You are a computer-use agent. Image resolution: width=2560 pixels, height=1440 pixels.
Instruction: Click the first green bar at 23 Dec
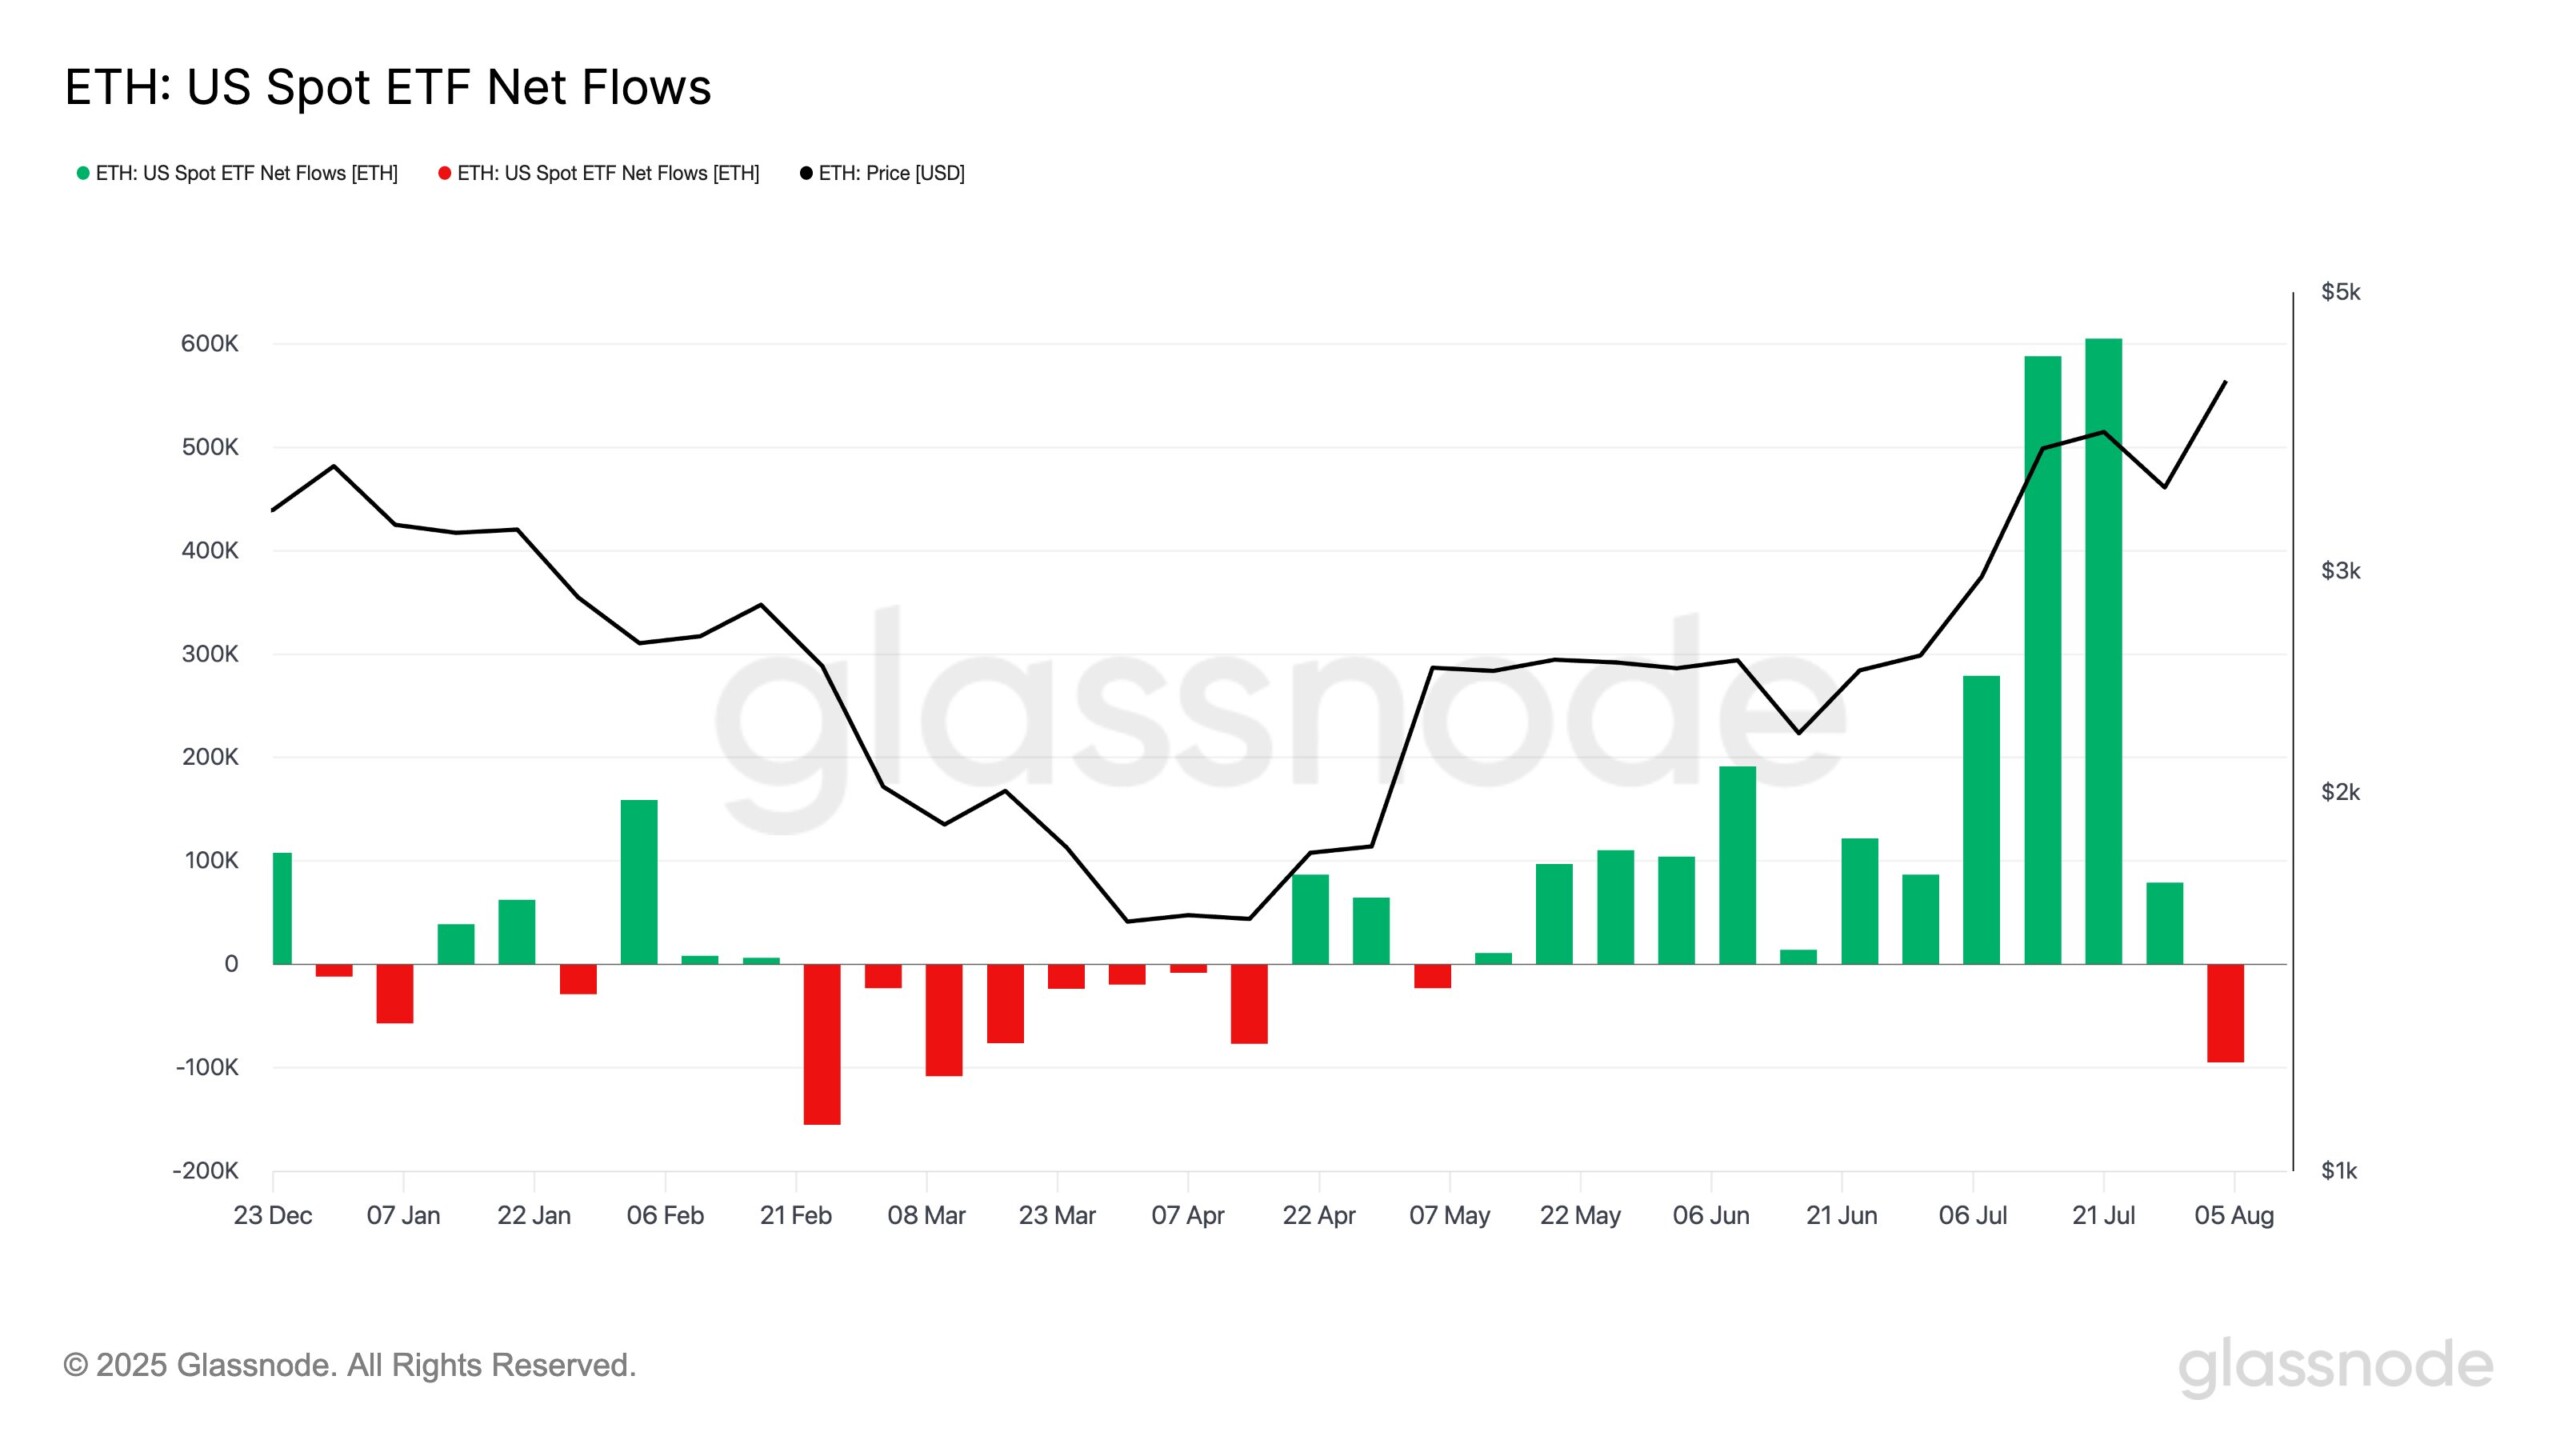click(282, 908)
